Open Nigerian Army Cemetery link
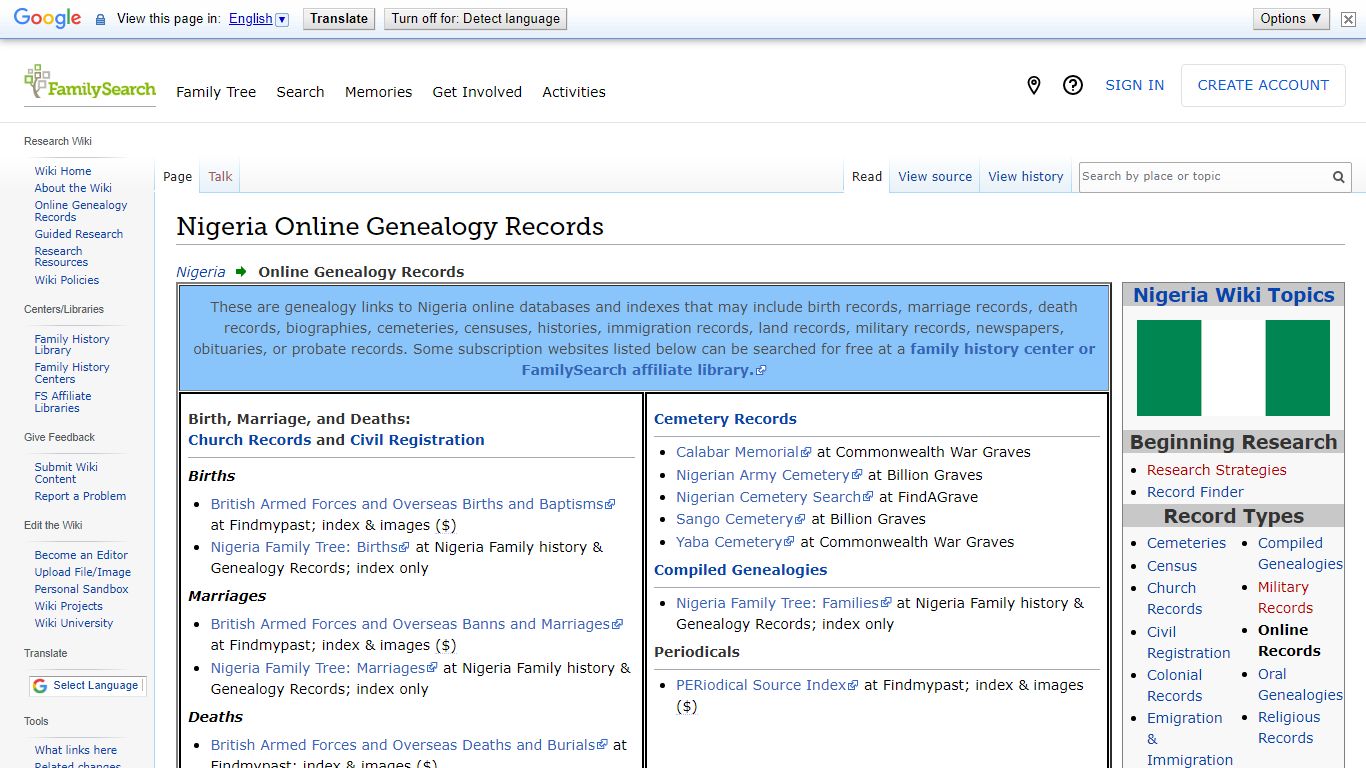This screenshot has height=768, width=1366. tap(763, 475)
